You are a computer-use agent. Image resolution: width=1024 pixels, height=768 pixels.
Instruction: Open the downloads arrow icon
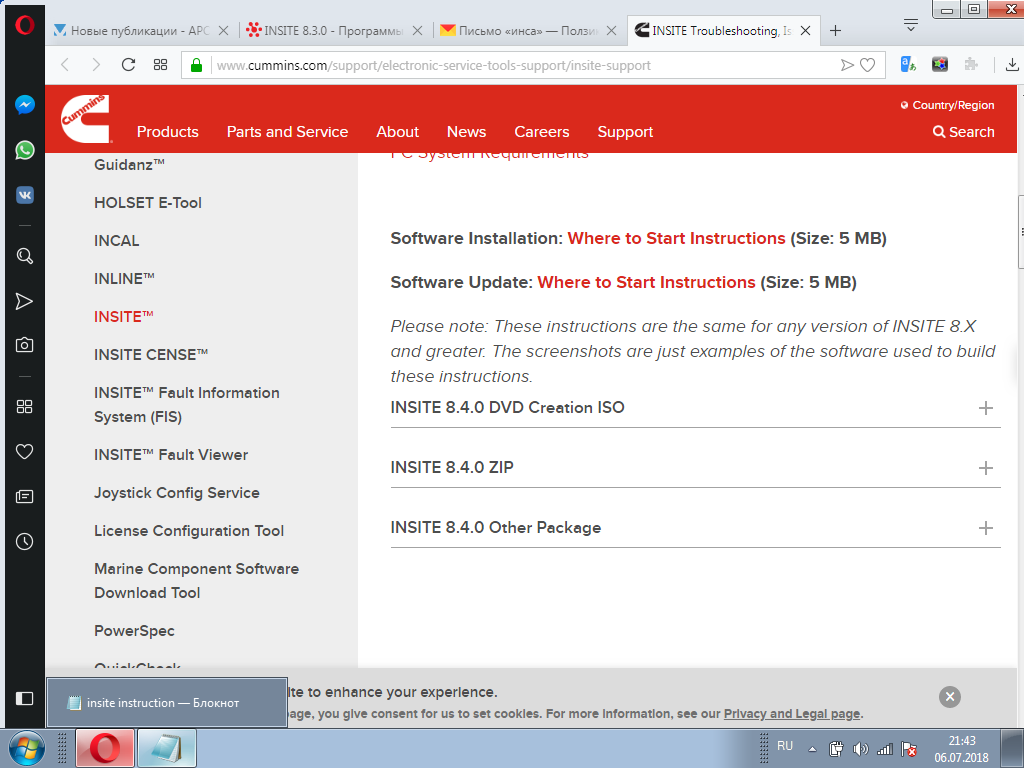[x=1012, y=64]
